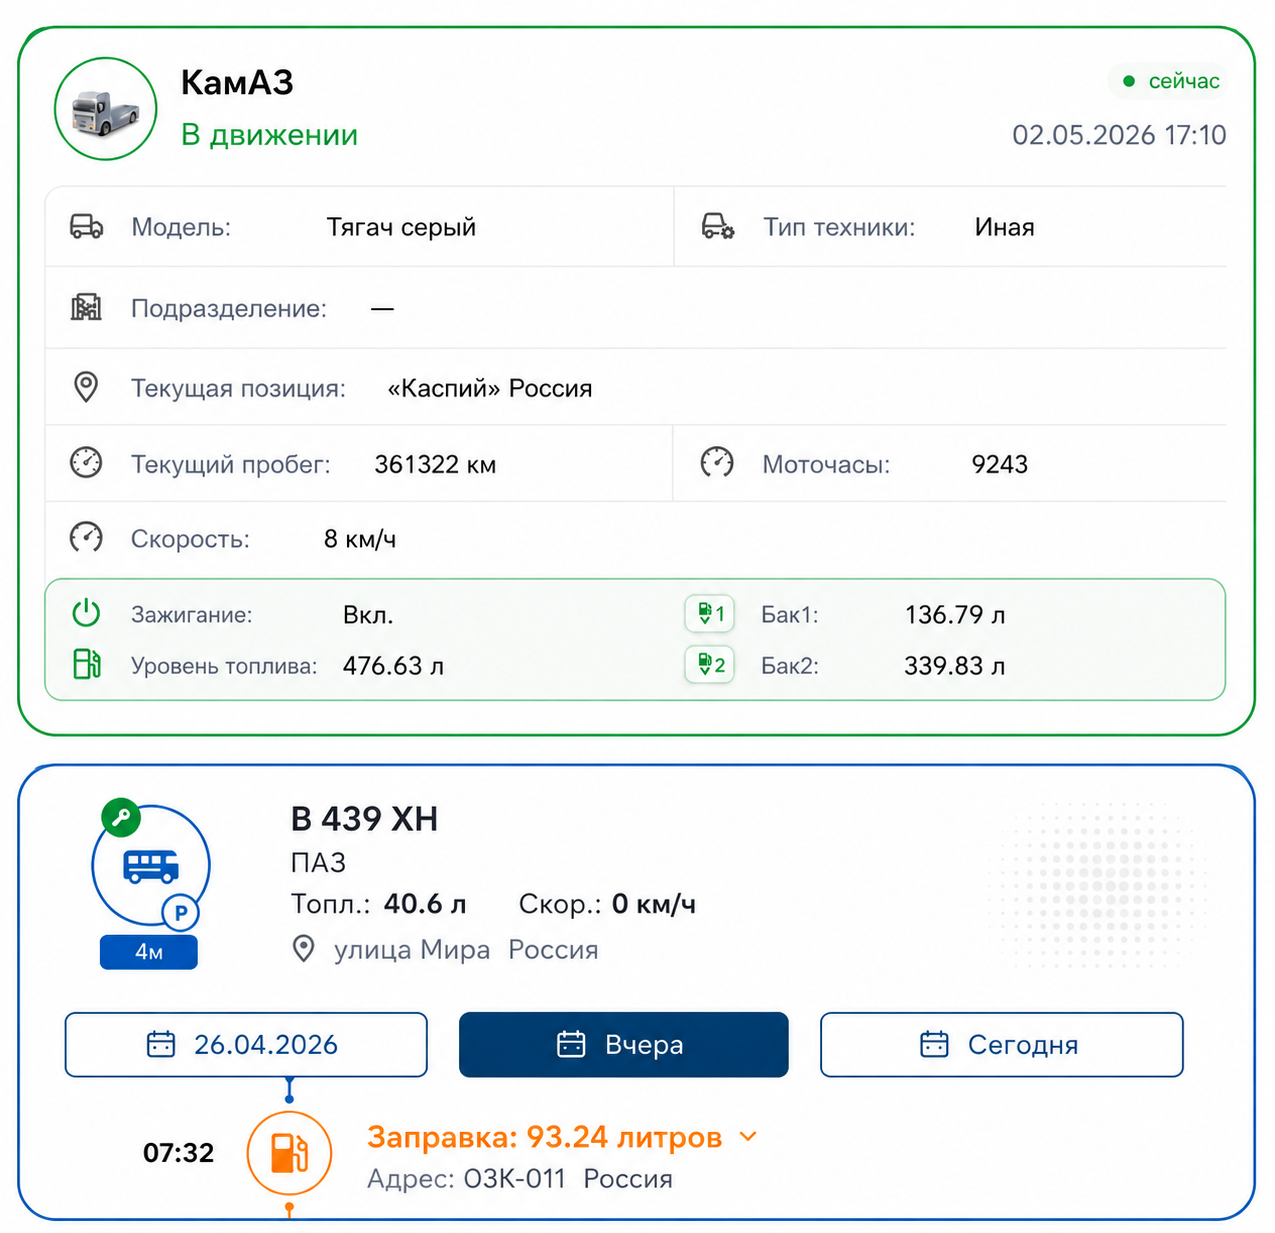This screenshot has height=1233, width=1275.
Task: Click the «Каспий» Россия position value
Action: coord(490,388)
